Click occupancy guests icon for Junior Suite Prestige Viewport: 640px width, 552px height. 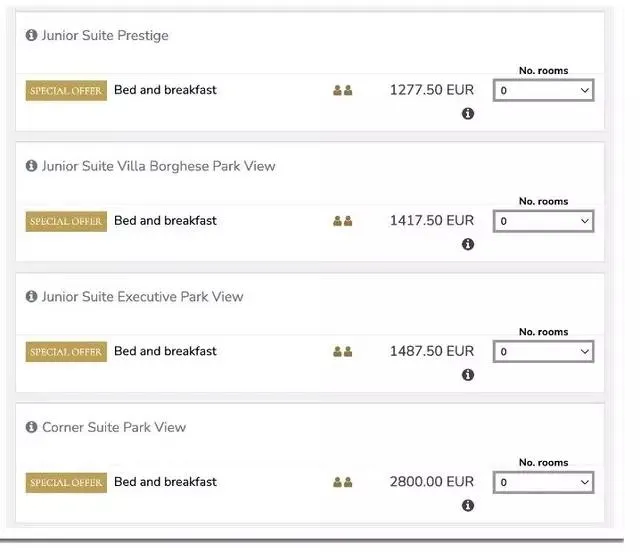coord(342,91)
